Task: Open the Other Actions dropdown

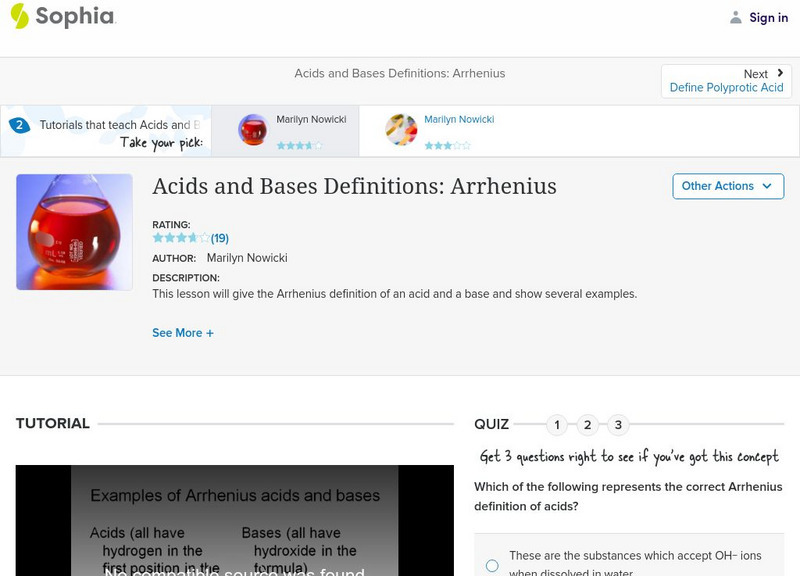Action: (727, 186)
